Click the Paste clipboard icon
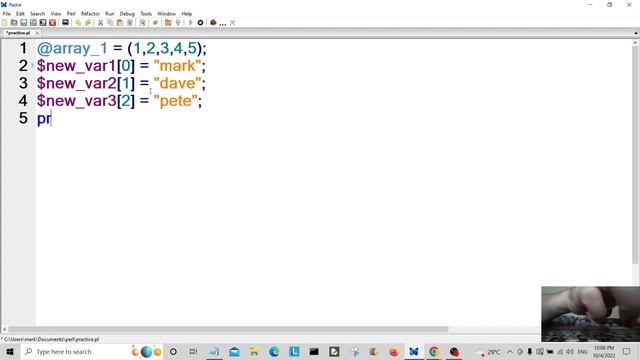 (120, 23)
